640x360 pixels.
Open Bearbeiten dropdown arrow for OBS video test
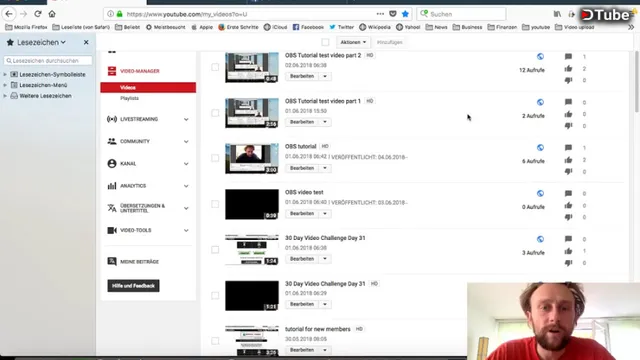click(x=325, y=213)
